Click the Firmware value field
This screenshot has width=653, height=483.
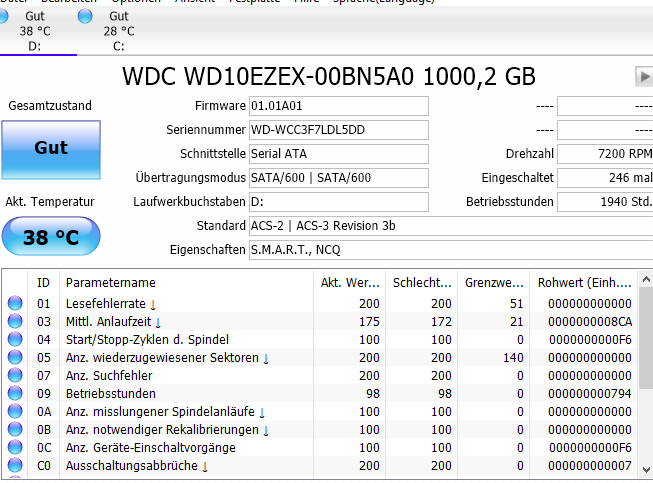pyautogui.click(x=338, y=106)
